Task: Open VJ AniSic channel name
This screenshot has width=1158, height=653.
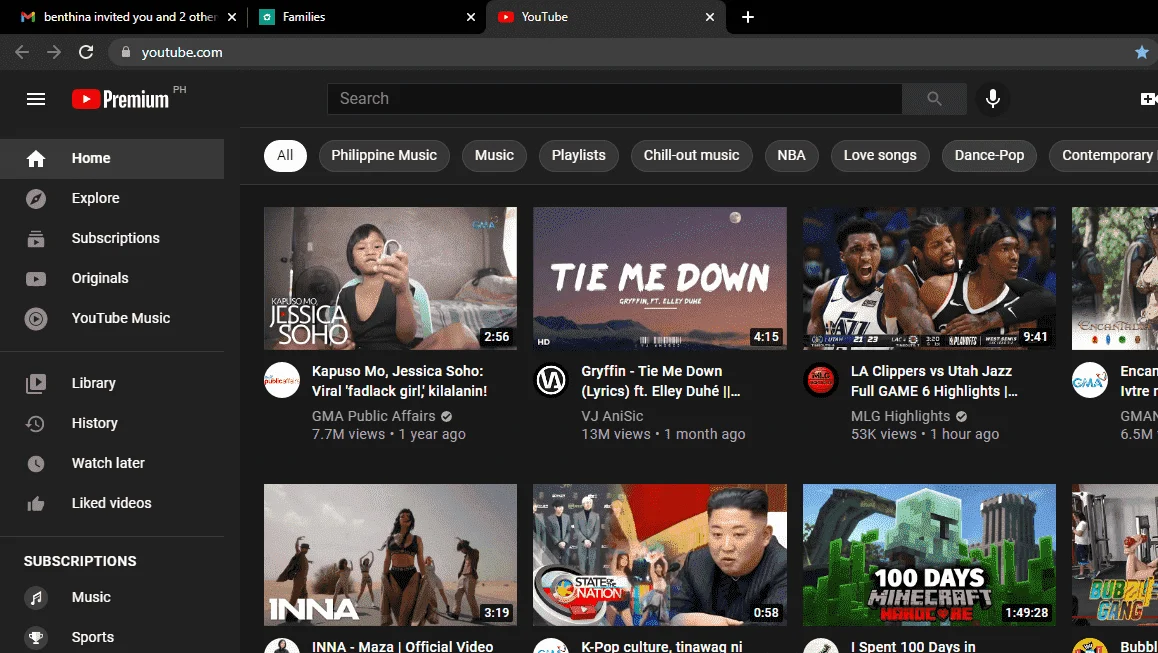Action: pyautogui.click(x=612, y=416)
